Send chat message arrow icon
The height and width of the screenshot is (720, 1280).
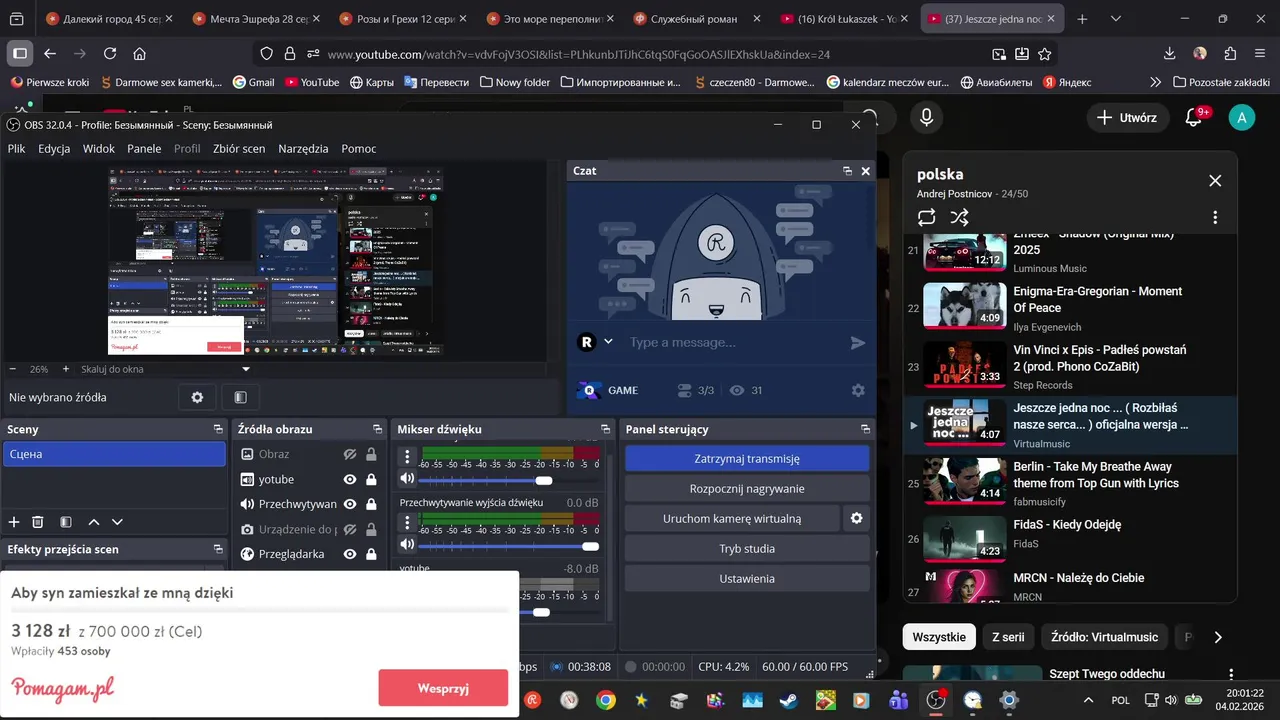click(857, 342)
